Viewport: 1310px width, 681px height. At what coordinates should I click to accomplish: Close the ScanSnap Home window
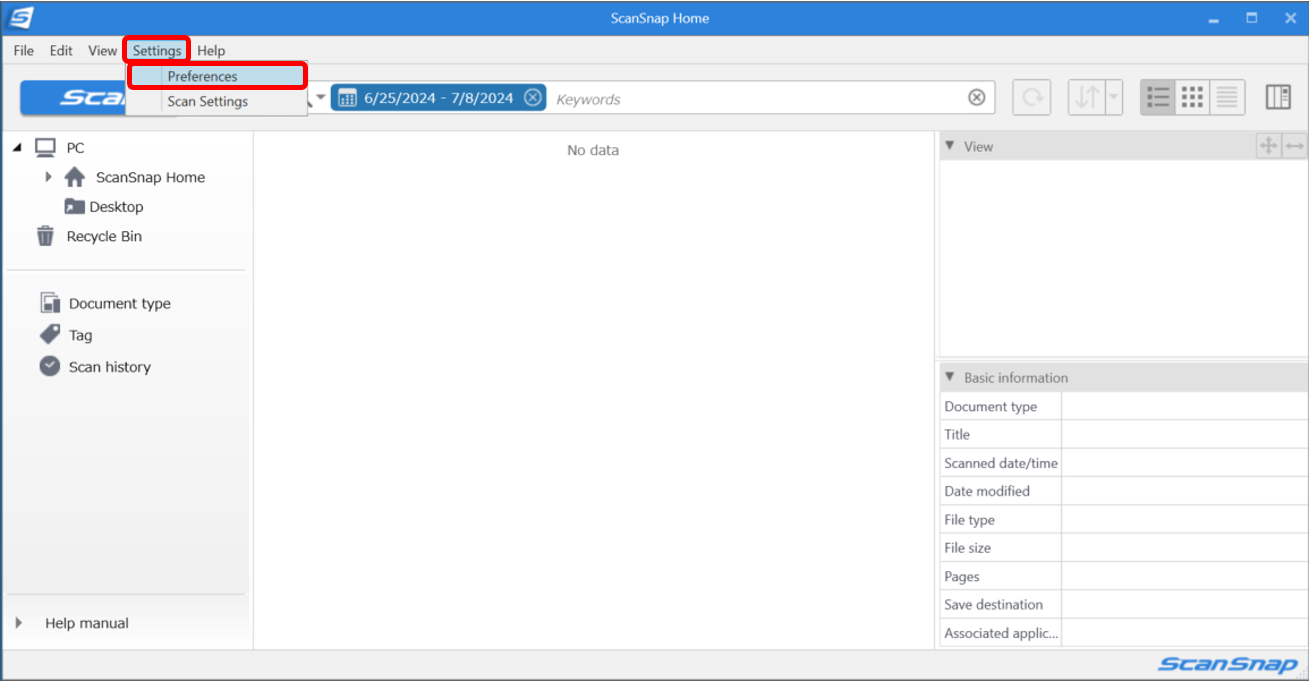coord(1290,18)
